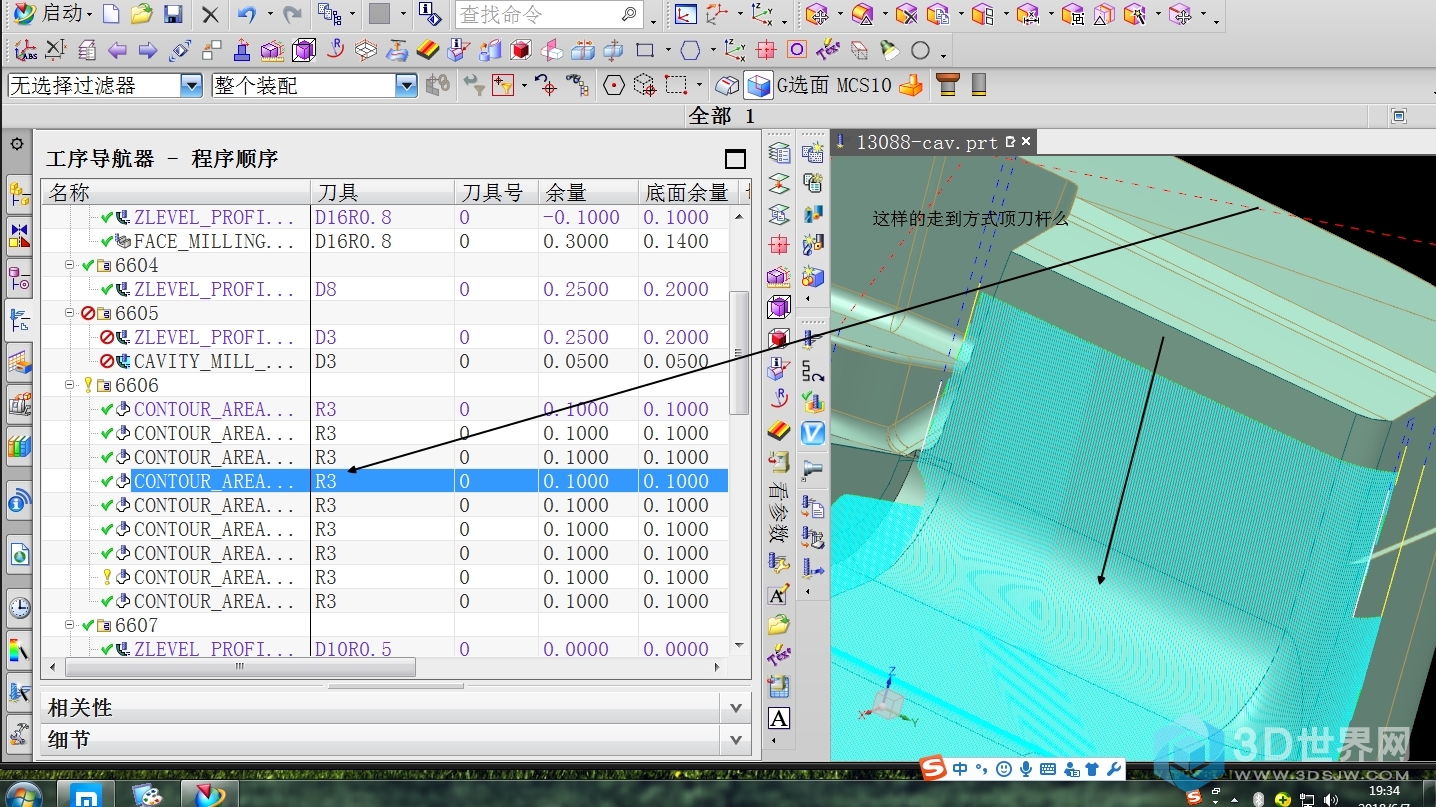
Task: Click the brown T-shaped tool holder icon
Action: point(948,85)
